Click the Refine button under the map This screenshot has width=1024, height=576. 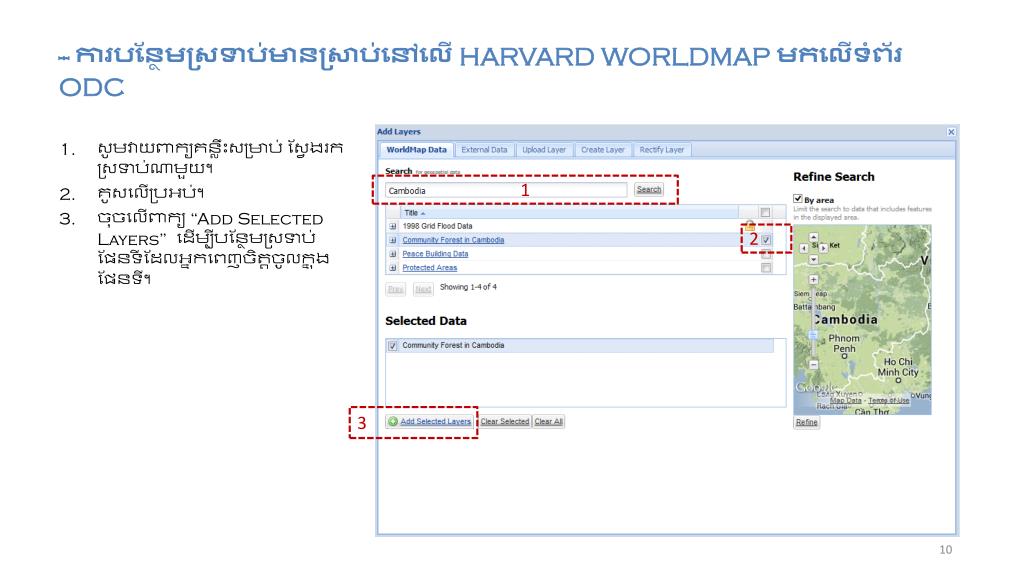point(807,422)
